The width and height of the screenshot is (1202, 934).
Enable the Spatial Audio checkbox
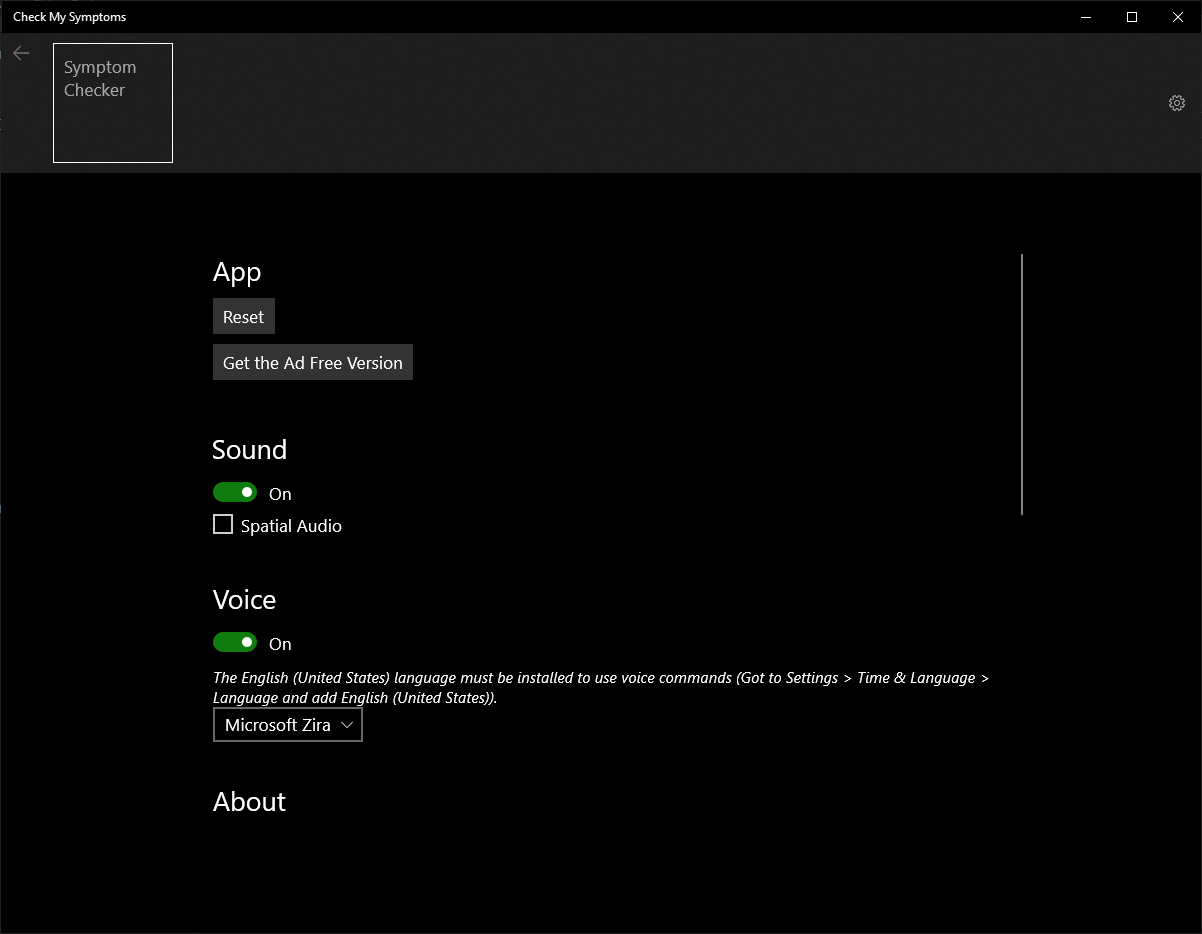[x=223, y=525]
